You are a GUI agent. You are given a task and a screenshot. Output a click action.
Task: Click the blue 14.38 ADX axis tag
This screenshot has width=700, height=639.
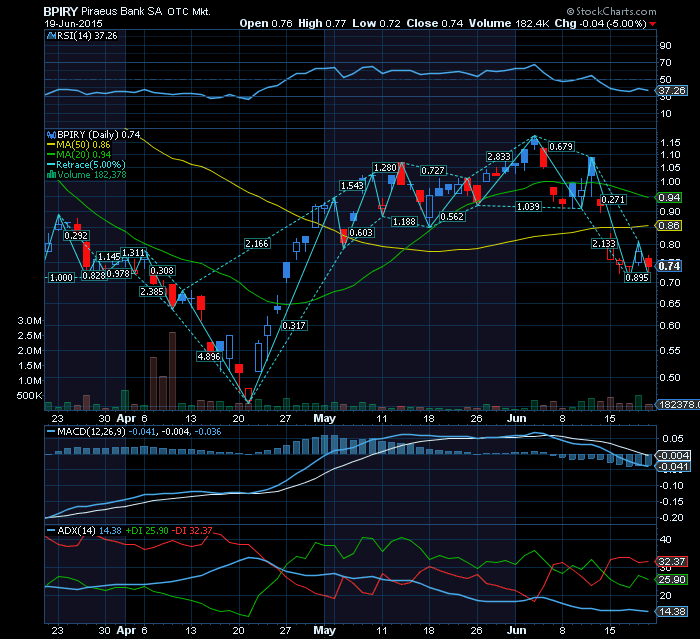point(672,611)
